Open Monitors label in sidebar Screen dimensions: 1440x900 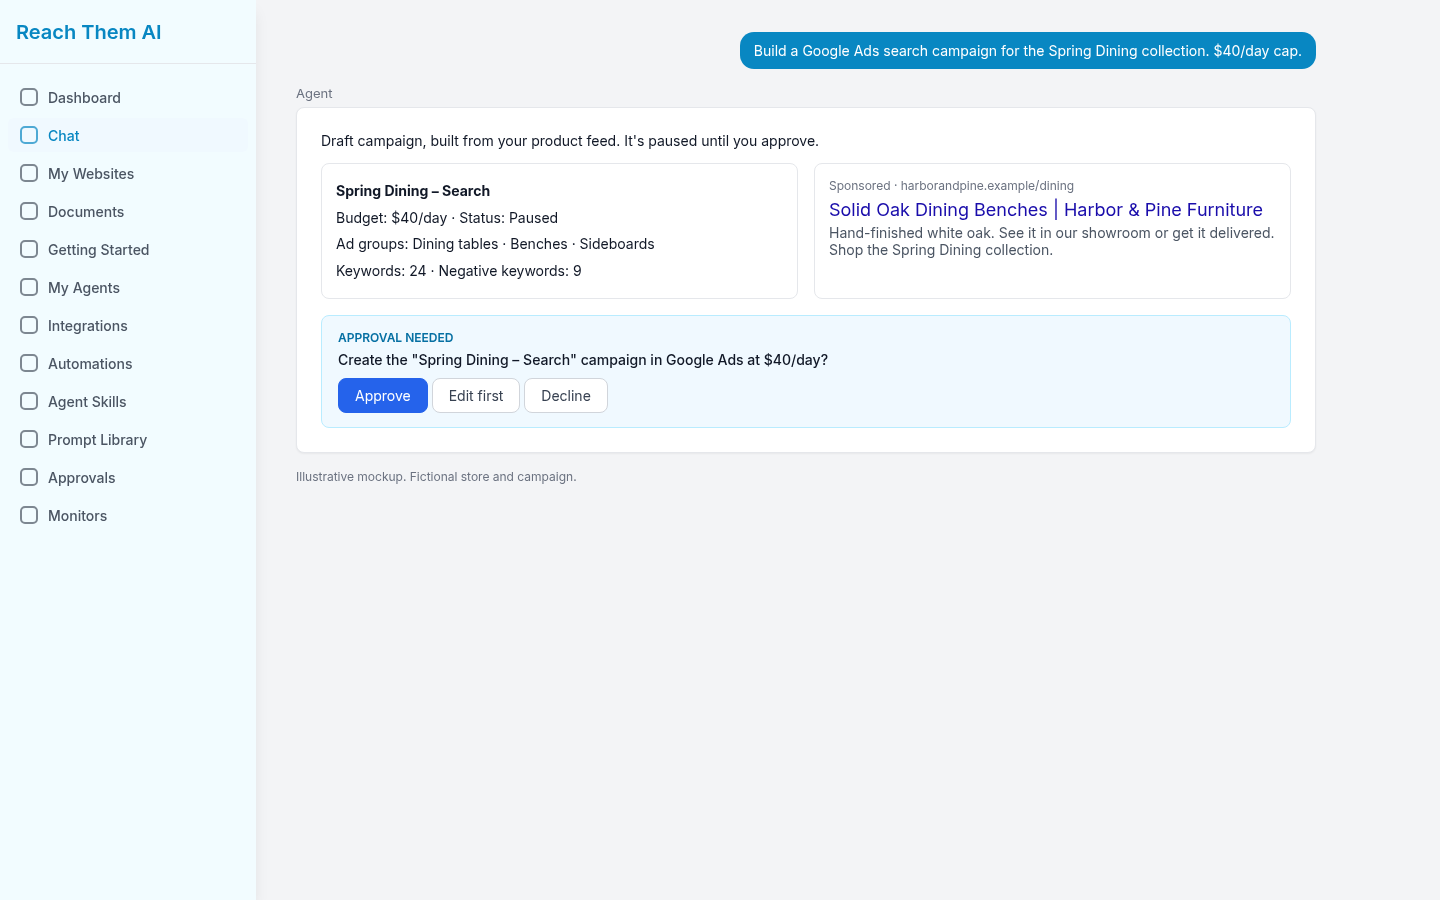[78, 516]
